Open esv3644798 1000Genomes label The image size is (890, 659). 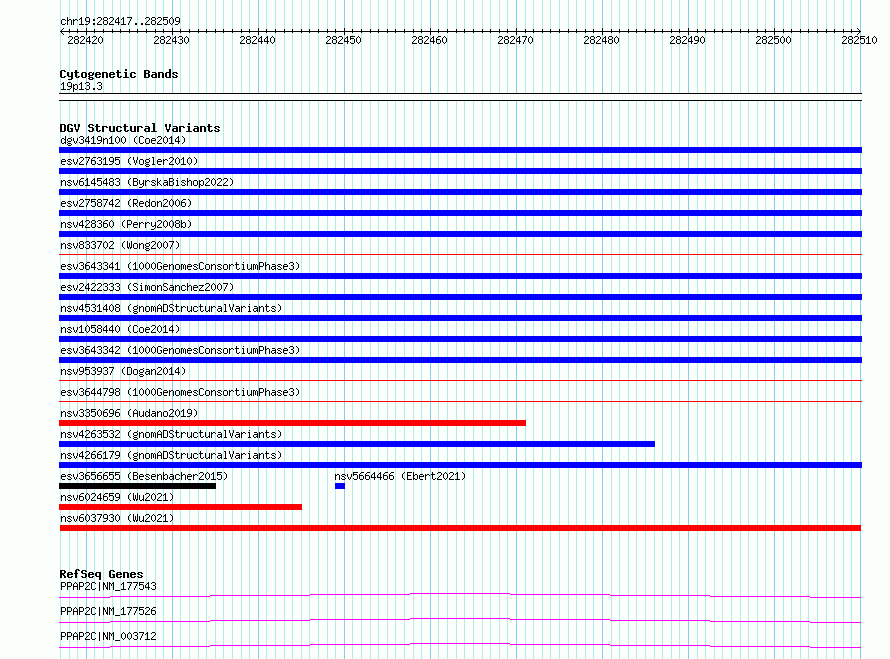point(180,392)
